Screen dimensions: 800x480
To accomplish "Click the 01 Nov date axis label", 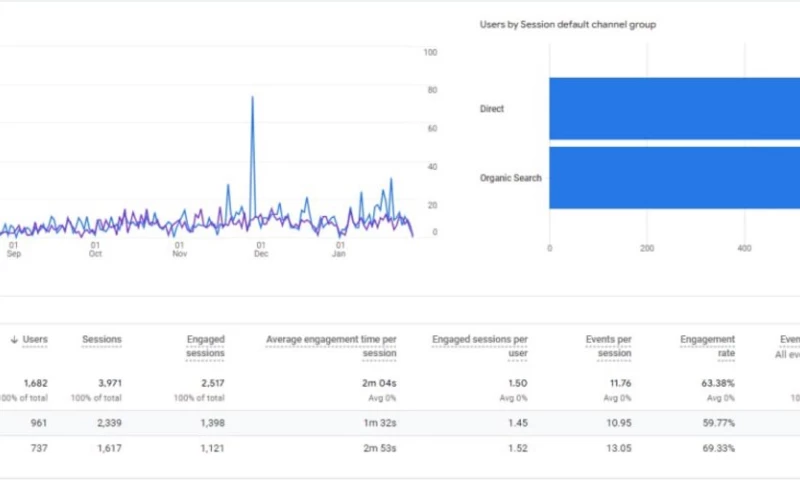I will (x=180, y=249).
